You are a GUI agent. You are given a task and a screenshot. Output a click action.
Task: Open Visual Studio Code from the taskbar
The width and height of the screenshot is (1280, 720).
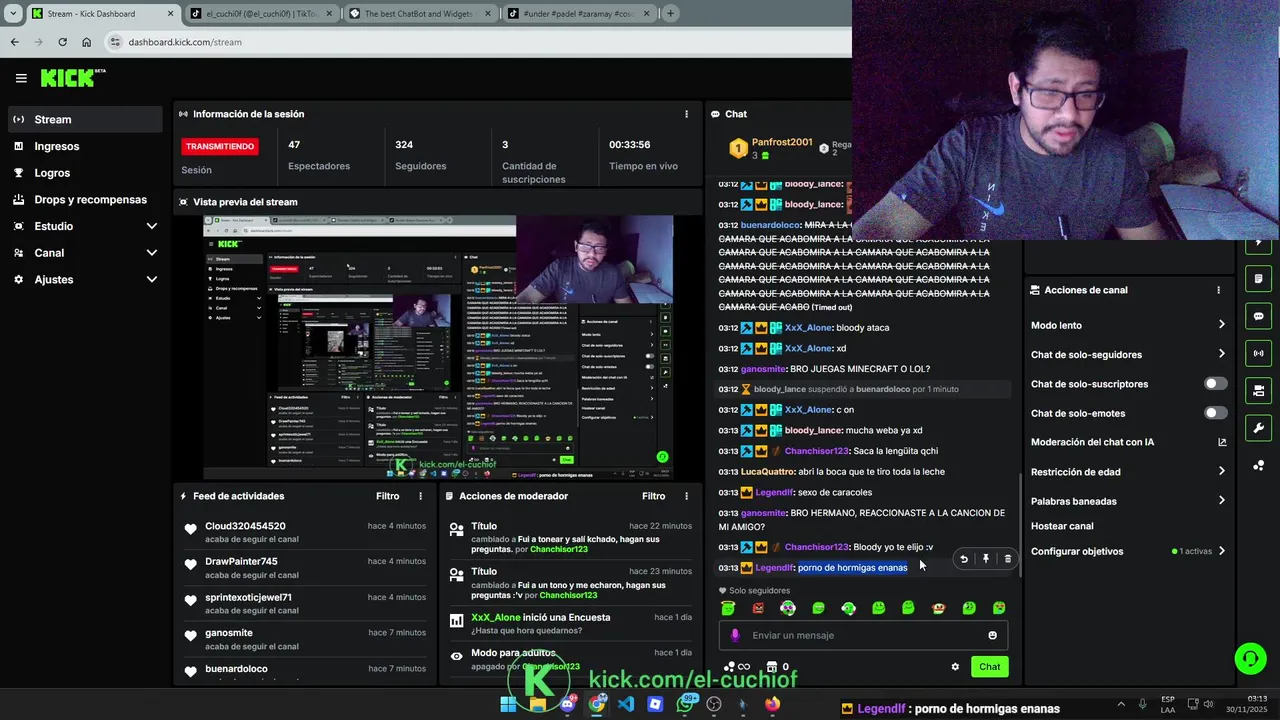click(x=626, y=704)
